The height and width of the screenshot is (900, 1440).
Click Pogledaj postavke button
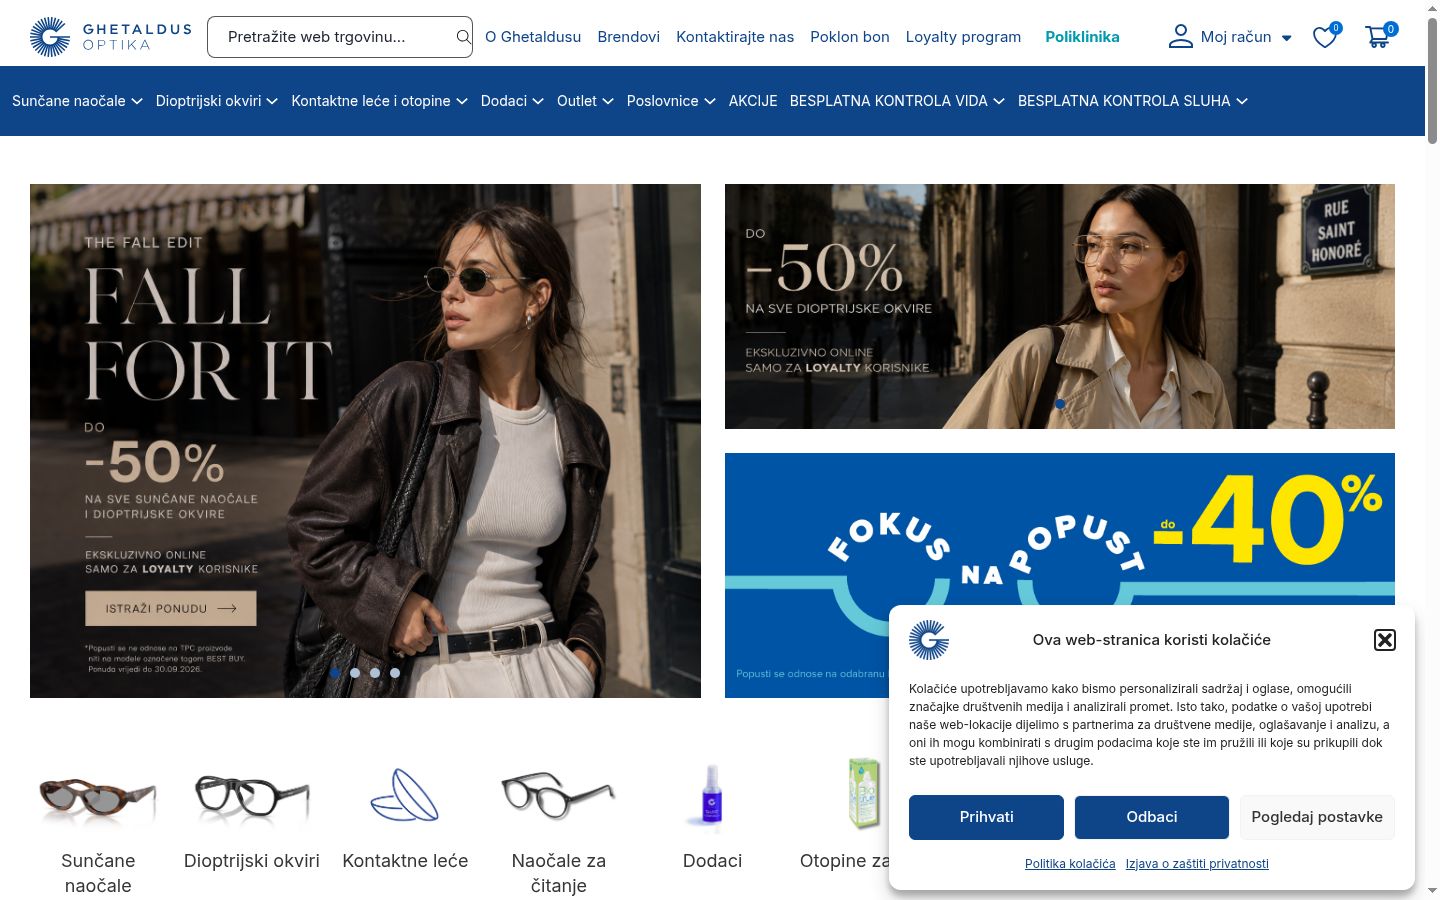1317,817
